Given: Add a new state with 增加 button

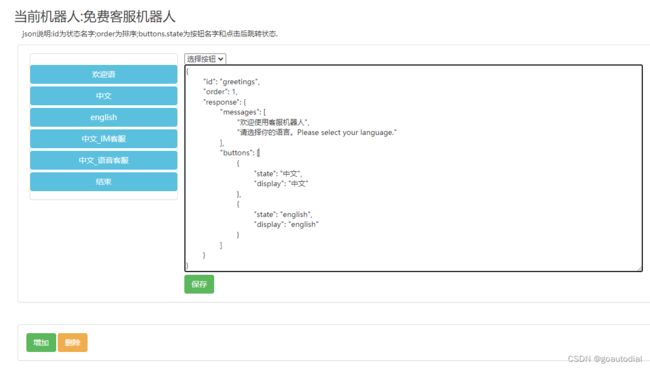Looking at the screenshot, I should (x=41, y=342).
